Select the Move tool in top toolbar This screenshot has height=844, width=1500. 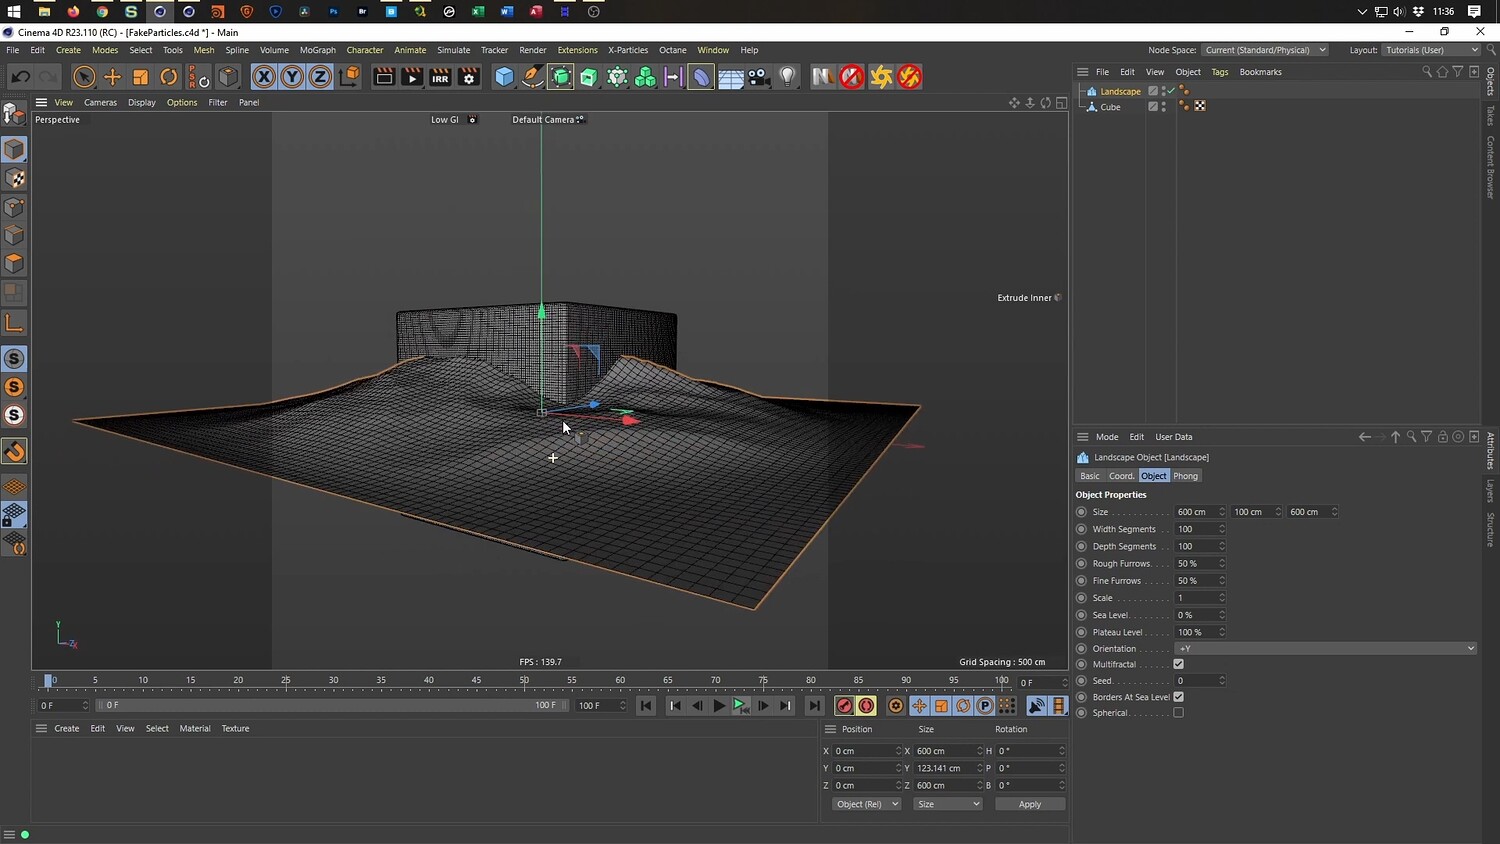click(x=112, y=77)
